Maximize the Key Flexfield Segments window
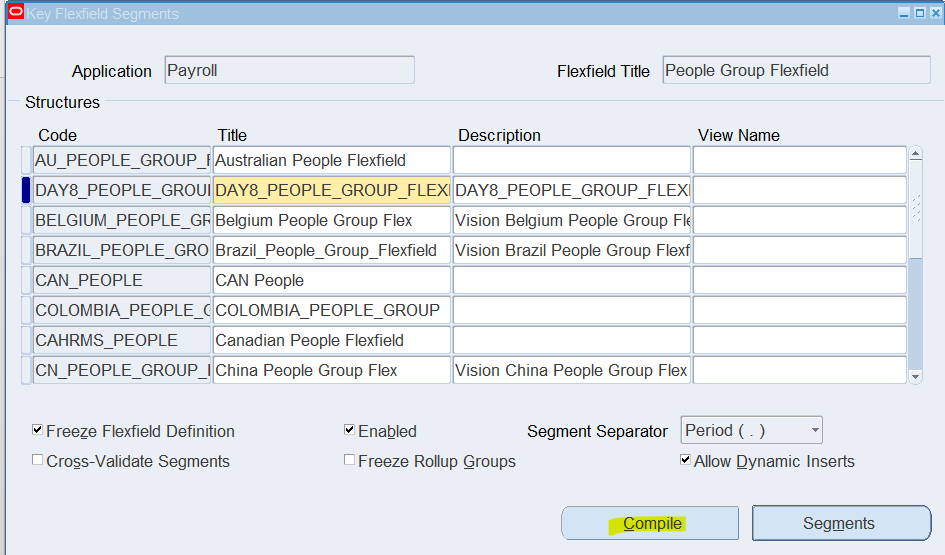Viewport: 945px width, 555px height. click(x=920, y=13)
